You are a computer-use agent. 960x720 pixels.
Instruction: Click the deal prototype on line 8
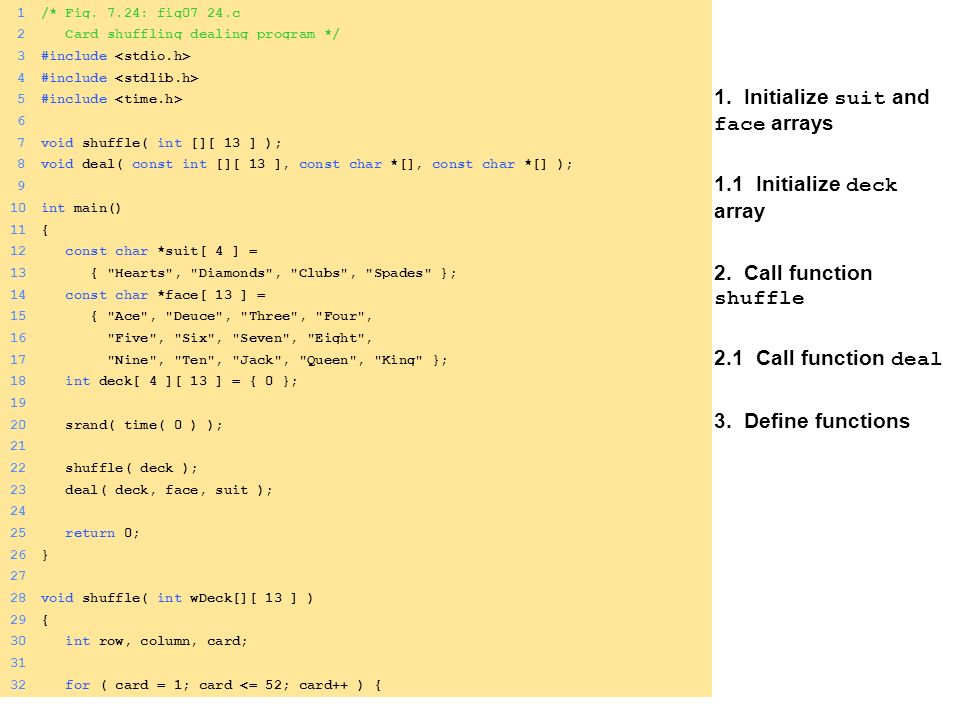pyautogui.click(x=307, y=164)
